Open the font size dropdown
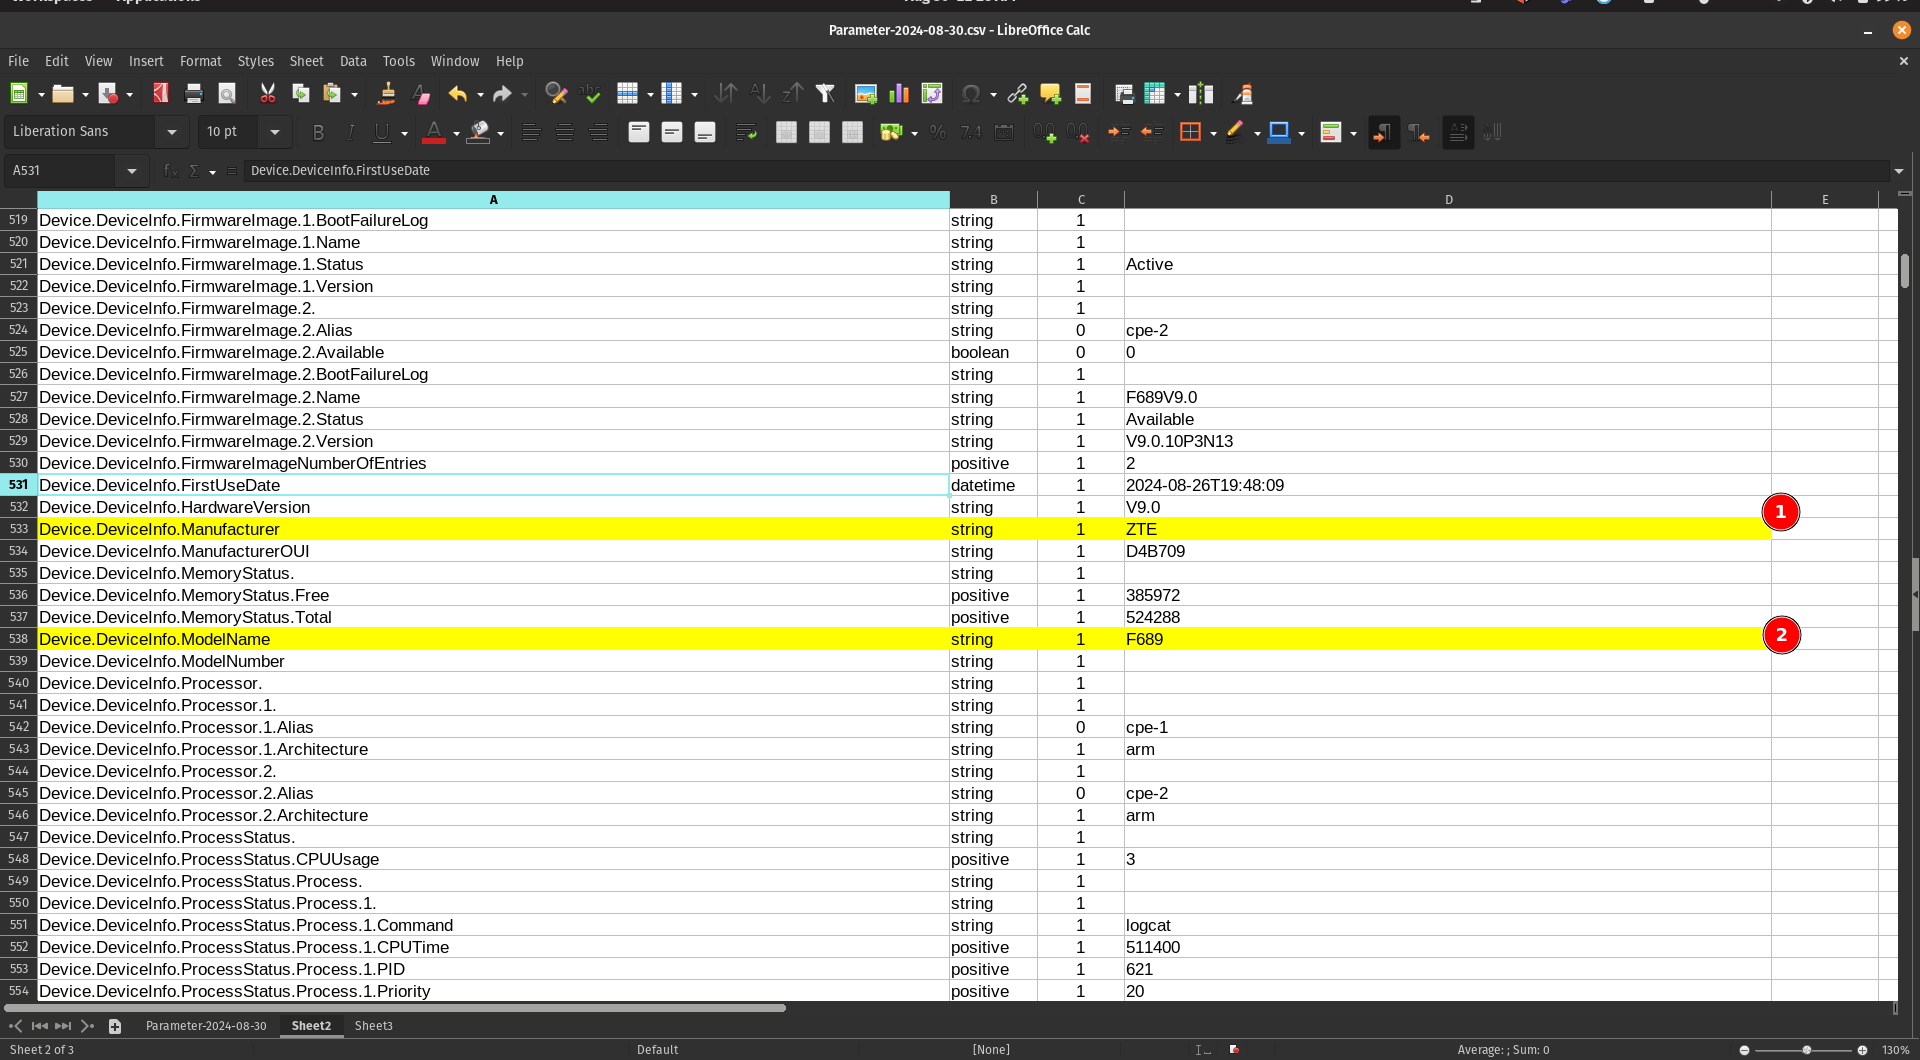The image size is (1920, 1060). click(274, 132)
